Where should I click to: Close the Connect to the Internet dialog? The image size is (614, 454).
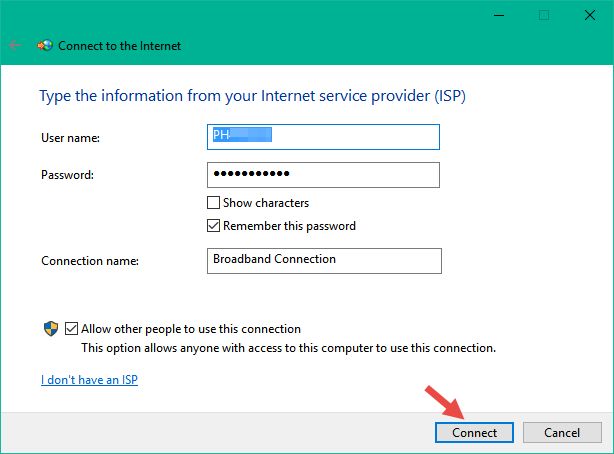[590, 15]
